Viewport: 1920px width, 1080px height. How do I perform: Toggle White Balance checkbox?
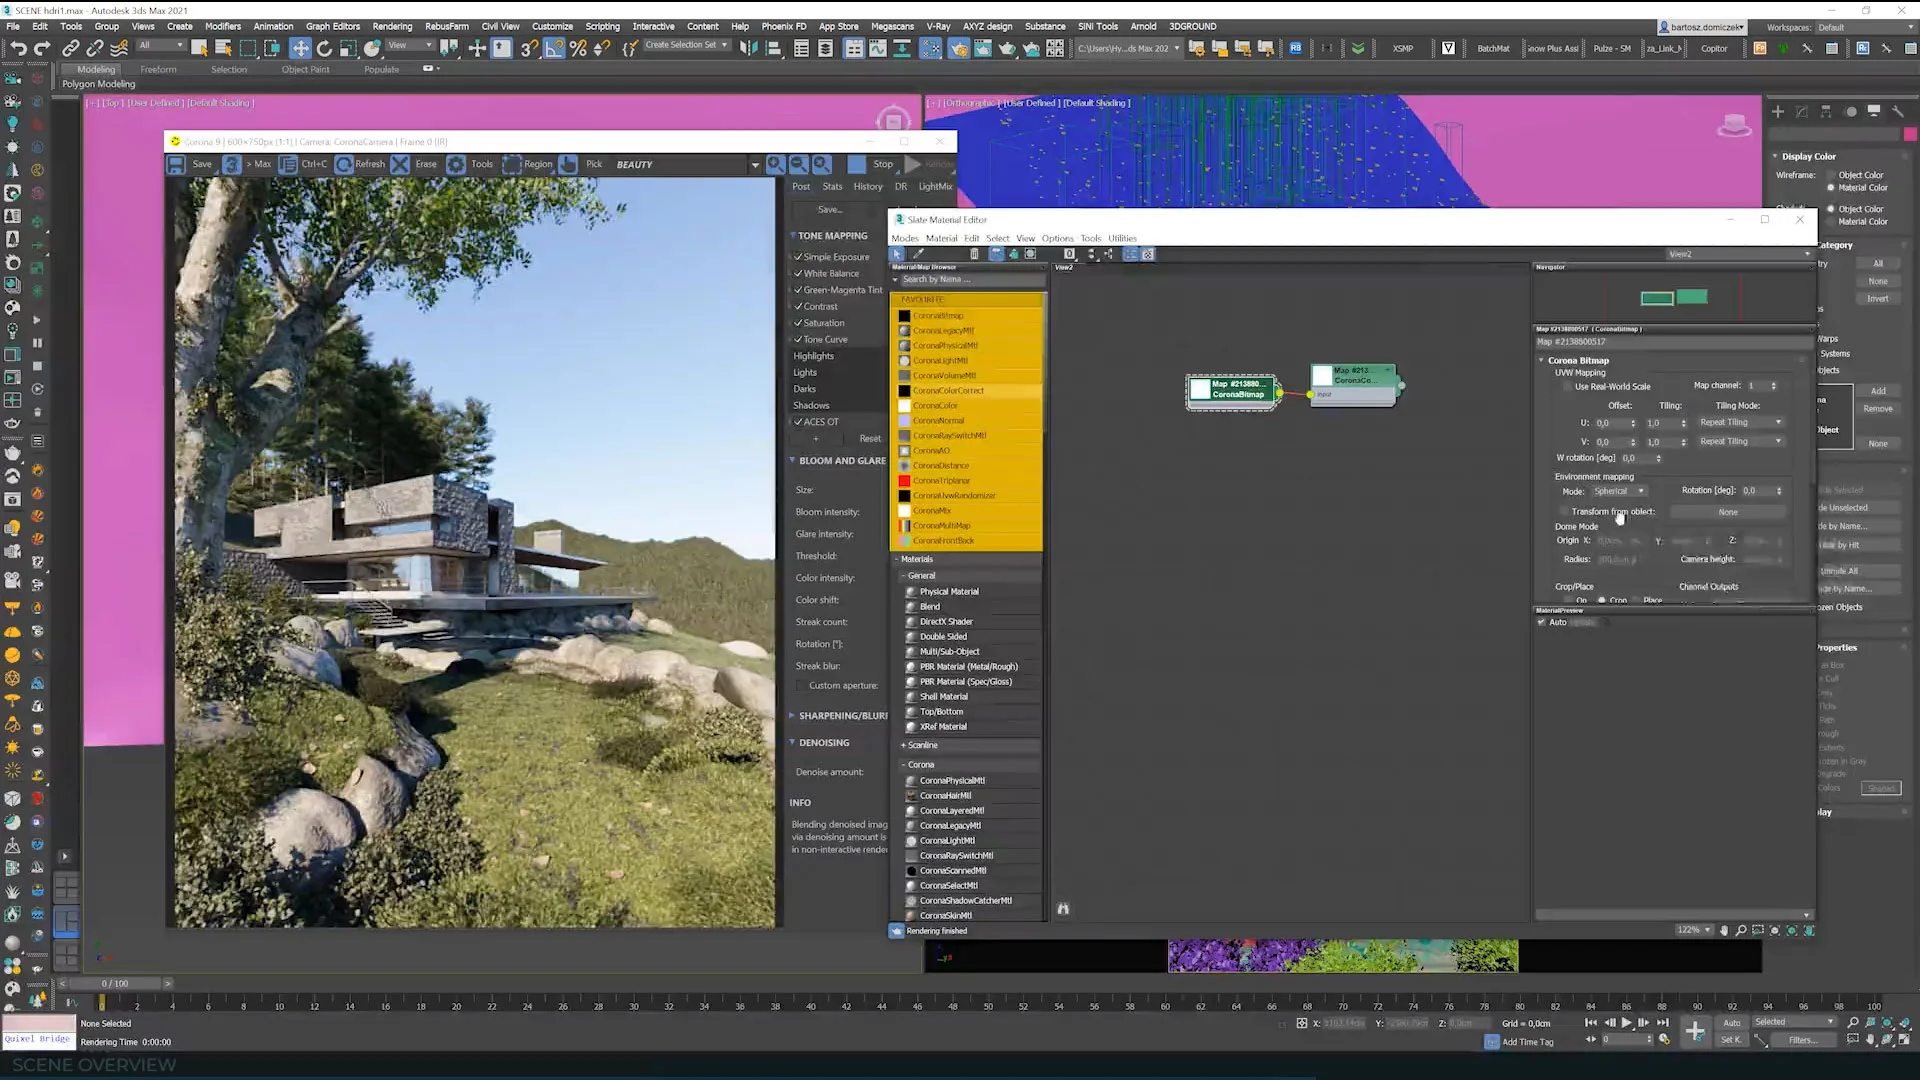coord(798,273)
